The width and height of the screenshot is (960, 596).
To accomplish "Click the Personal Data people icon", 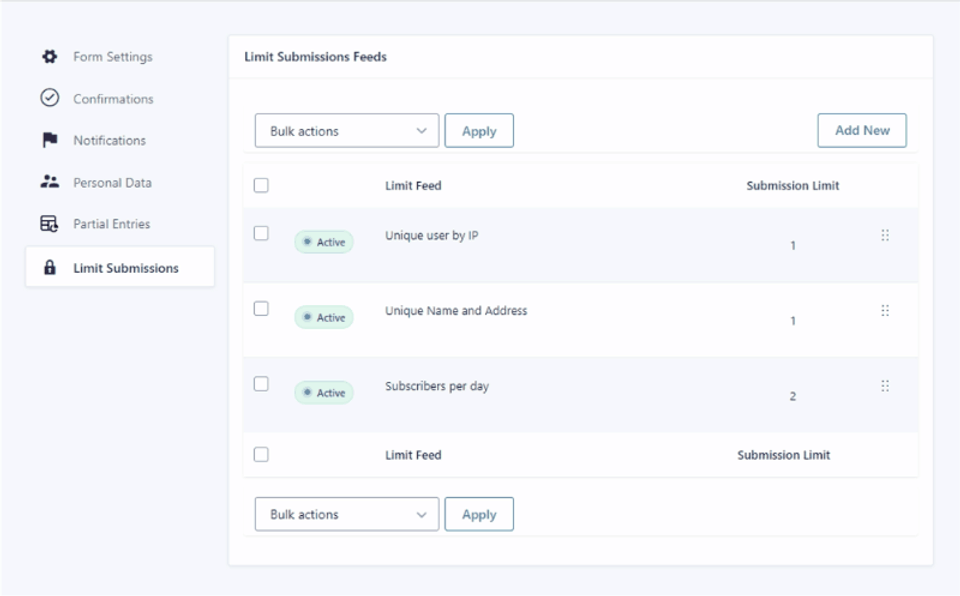I will 50,182.
